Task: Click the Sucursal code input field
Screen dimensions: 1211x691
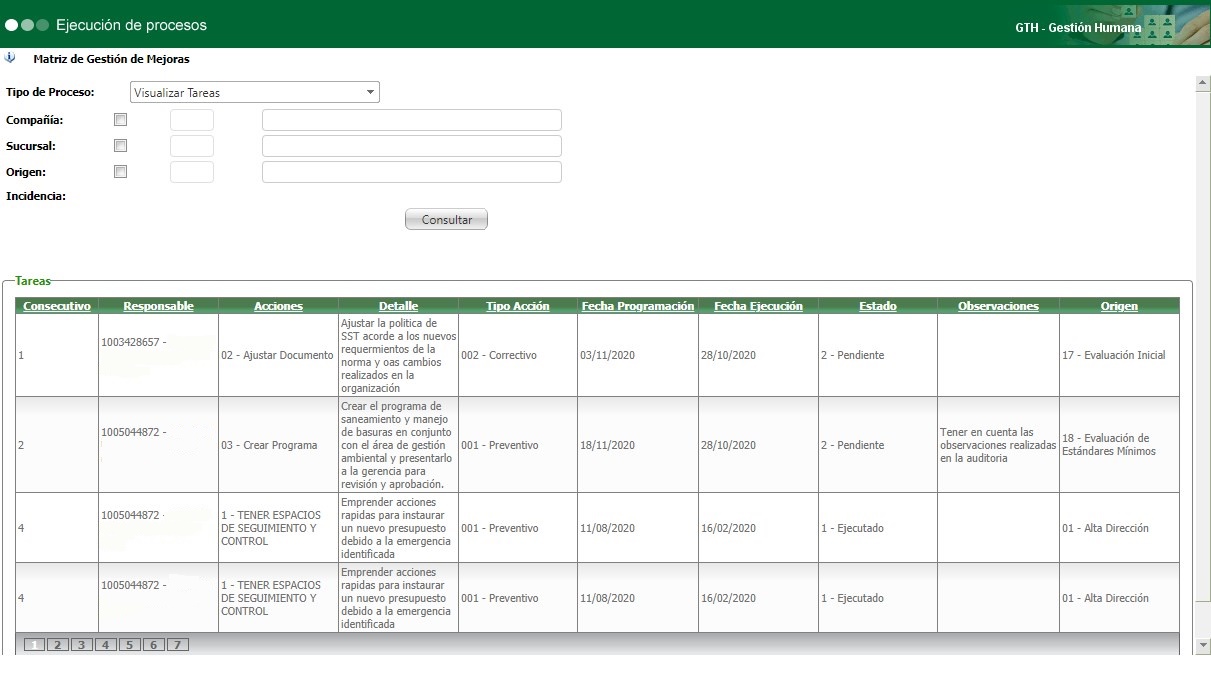Action: [x=192, y=146]
